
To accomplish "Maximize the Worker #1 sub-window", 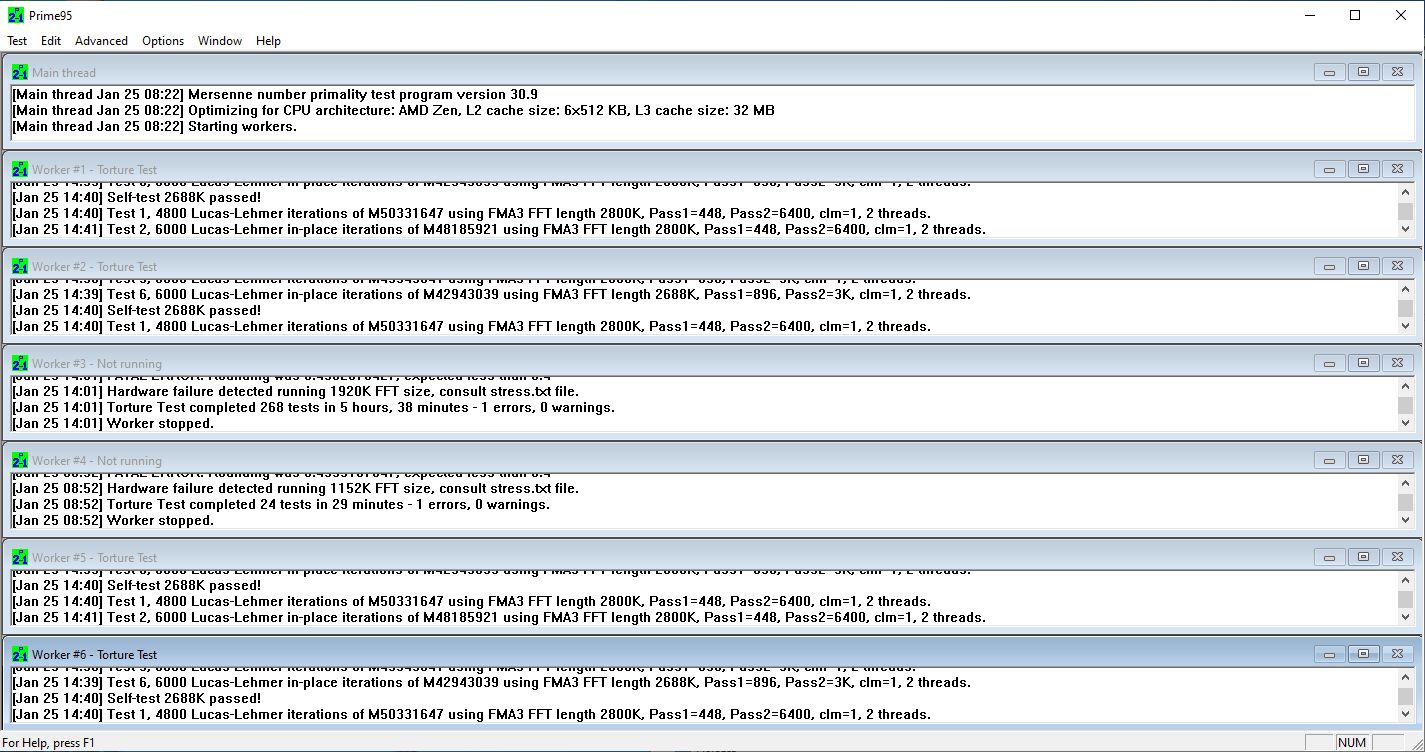I will coord(1363,169).
